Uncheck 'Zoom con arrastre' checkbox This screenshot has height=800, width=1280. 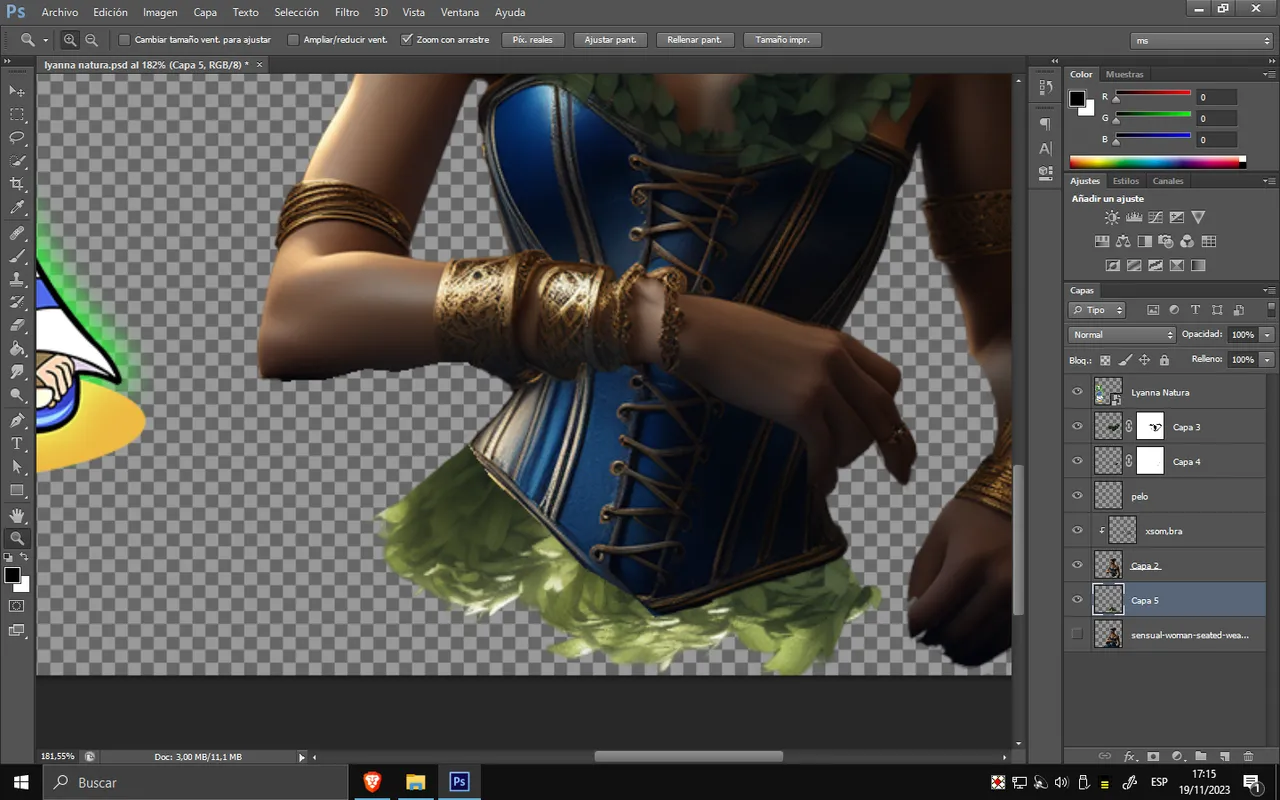(407, 40)
